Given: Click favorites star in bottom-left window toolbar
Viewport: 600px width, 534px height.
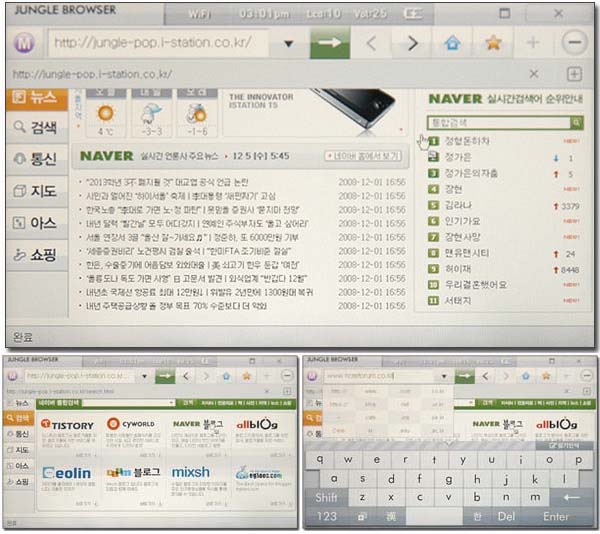Looking at the screenshot, I should (247, 376).
